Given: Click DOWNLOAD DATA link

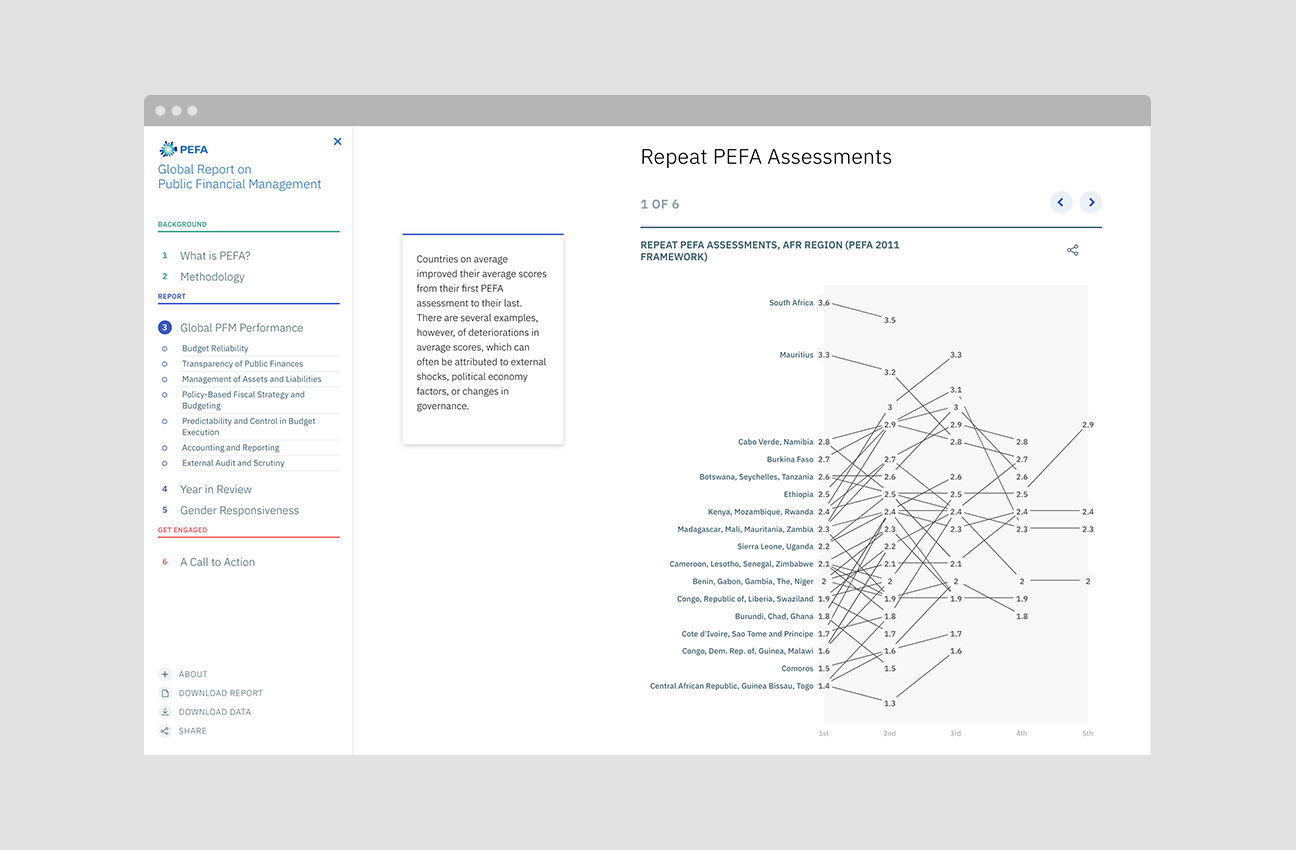Looking at the screenshot, I should 215,712.
